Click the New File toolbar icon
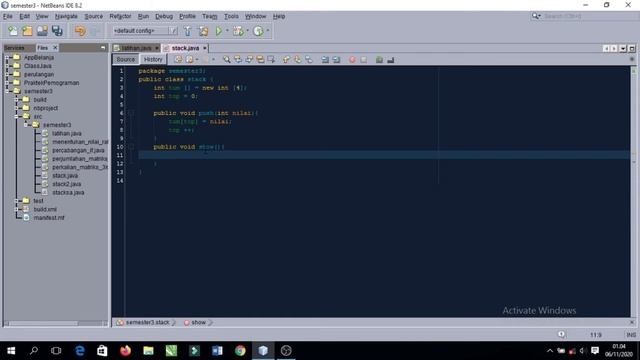 coord(13,31)
